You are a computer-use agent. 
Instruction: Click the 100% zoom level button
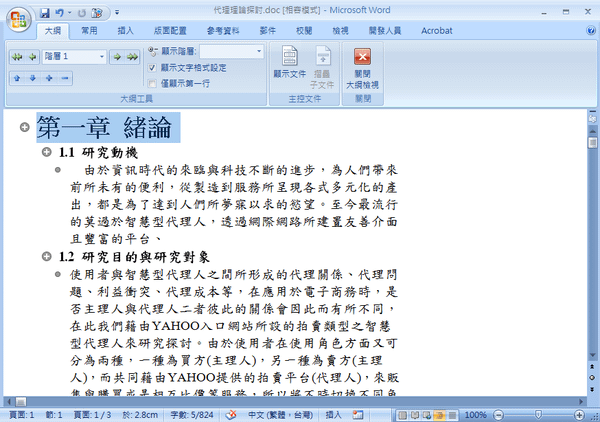click(x=475, y=415)
